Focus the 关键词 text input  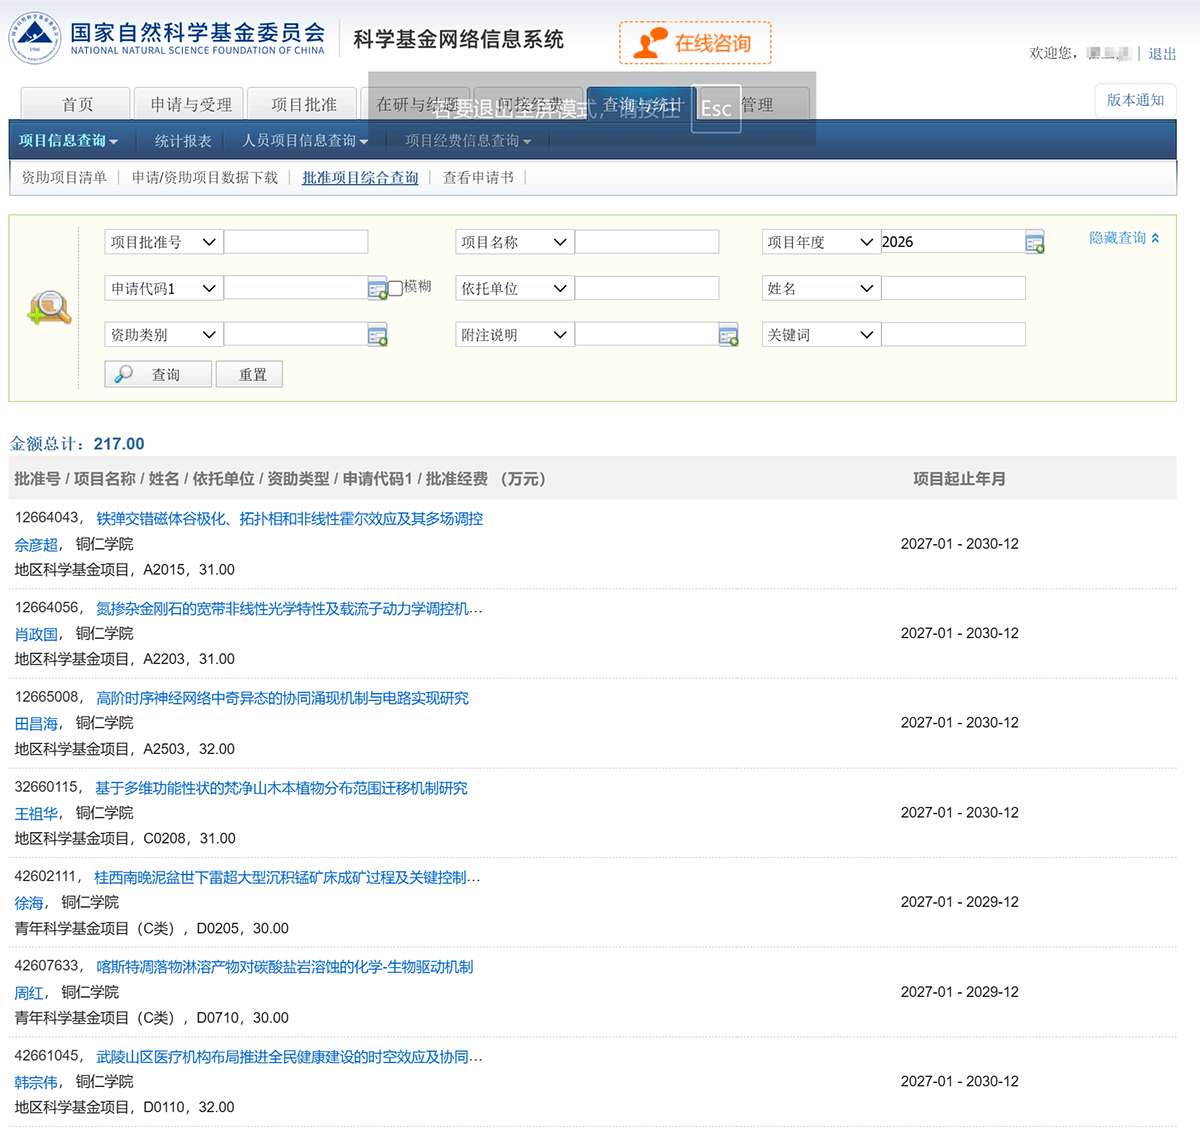tap(953, 335)
